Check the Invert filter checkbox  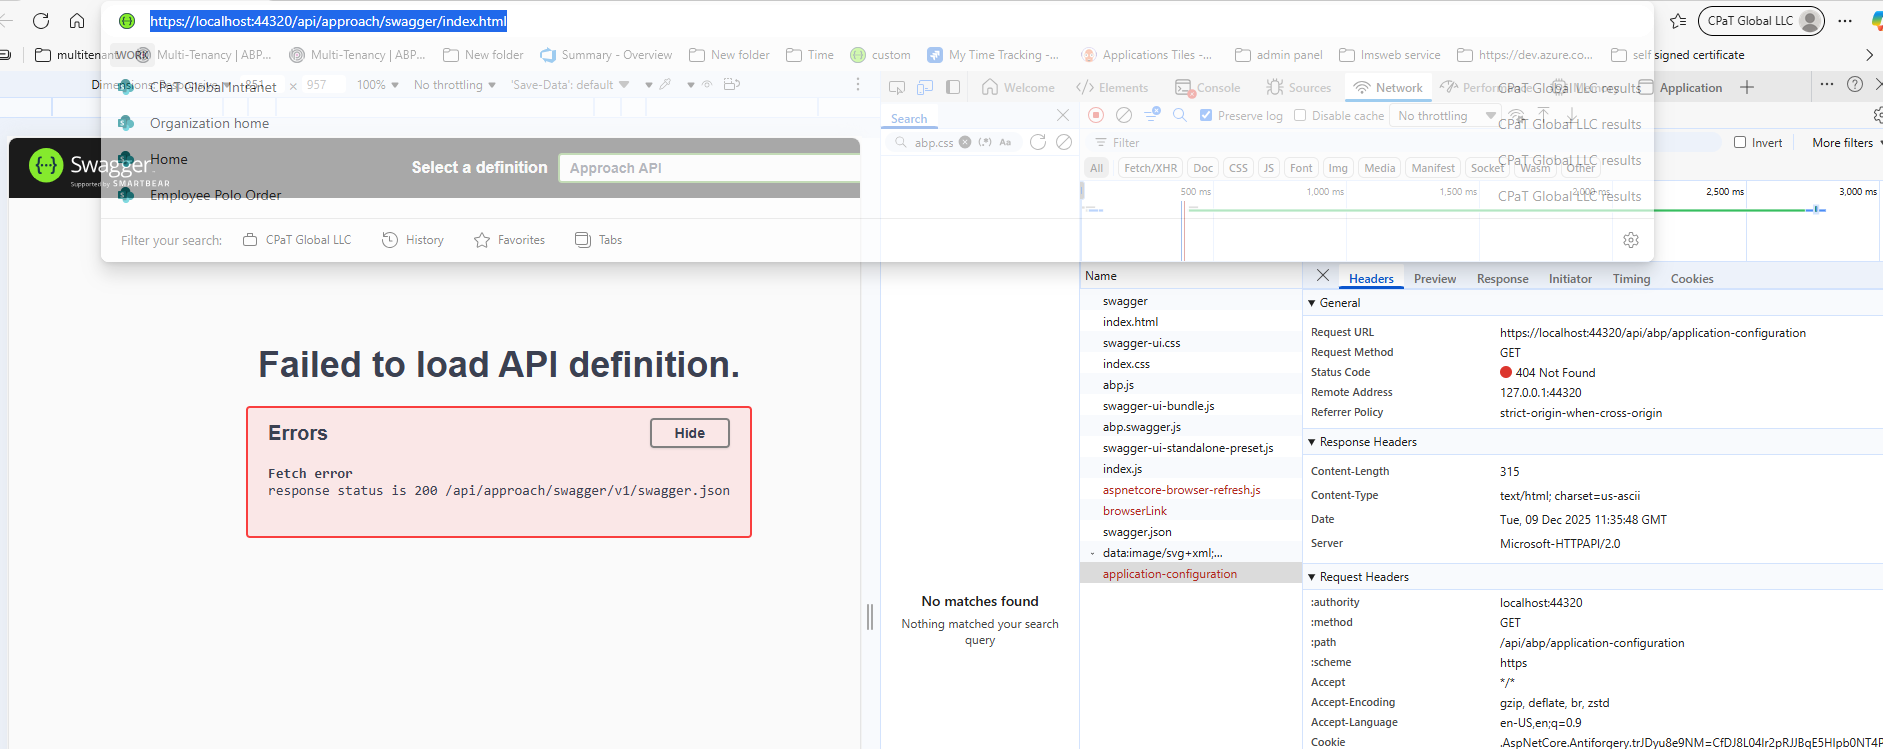pyautogui.click(x=1740, y=143)
